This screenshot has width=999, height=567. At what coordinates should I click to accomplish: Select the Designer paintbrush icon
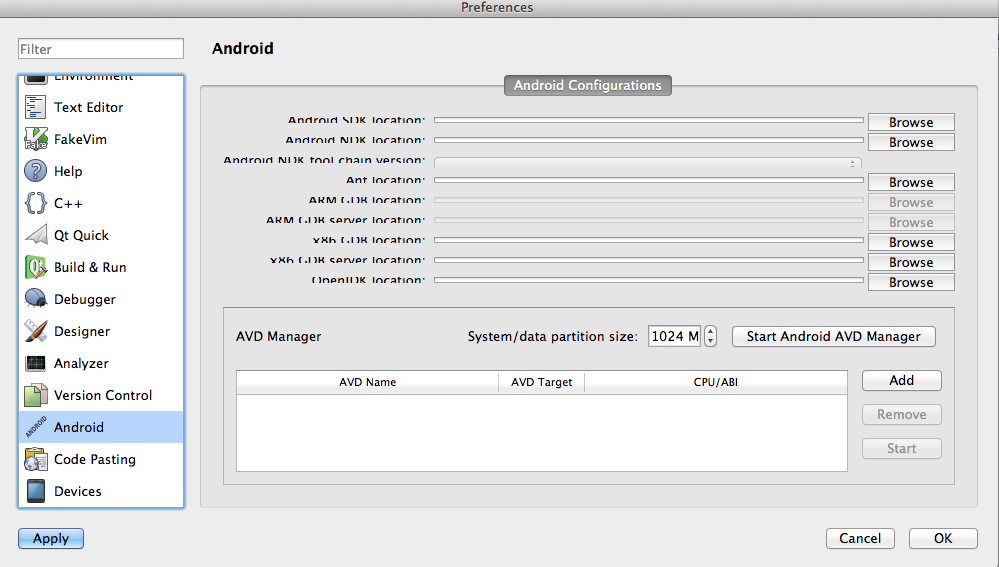[x=36, y=331]
